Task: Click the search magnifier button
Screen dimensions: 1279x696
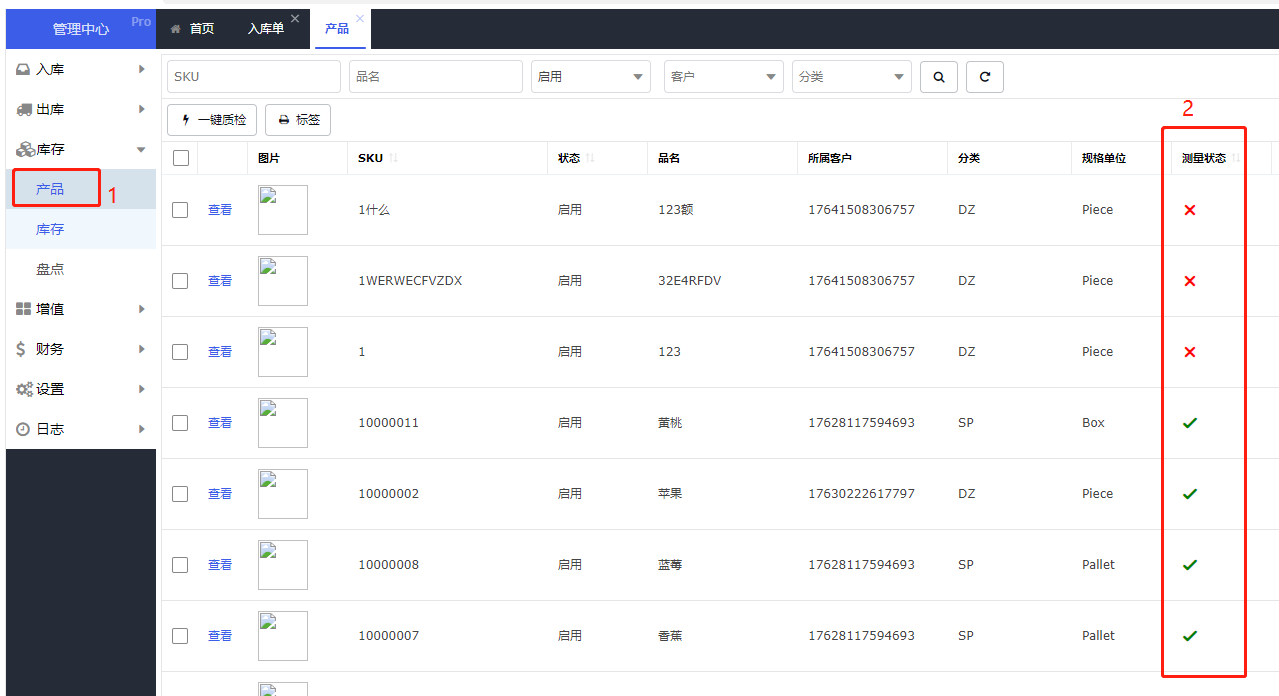Action: 938,77
